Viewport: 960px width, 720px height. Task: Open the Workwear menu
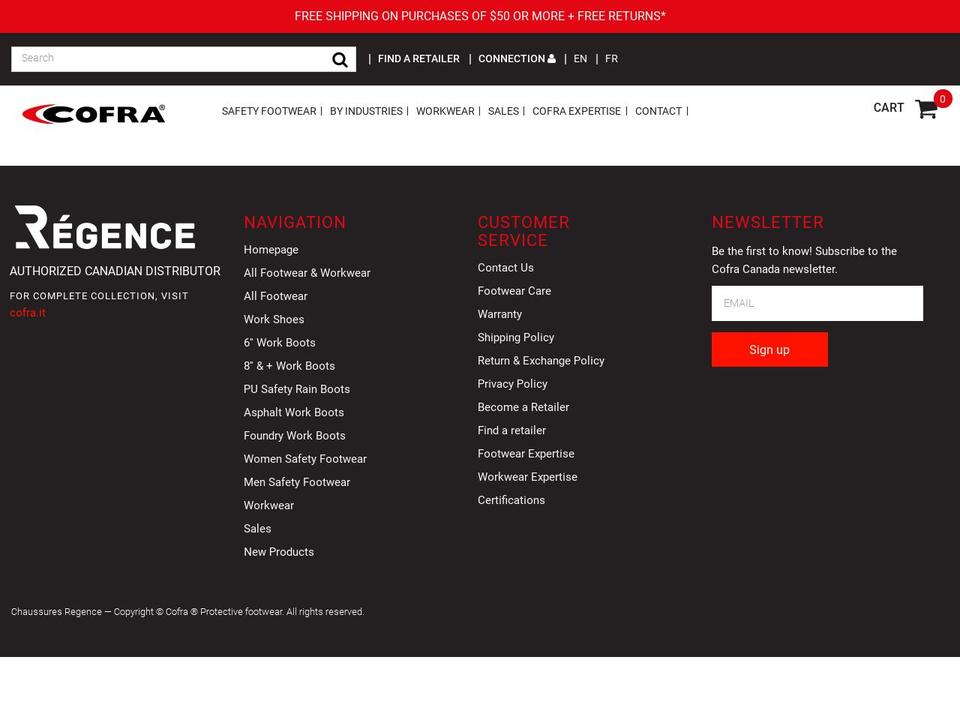click(x=445, y=111)
